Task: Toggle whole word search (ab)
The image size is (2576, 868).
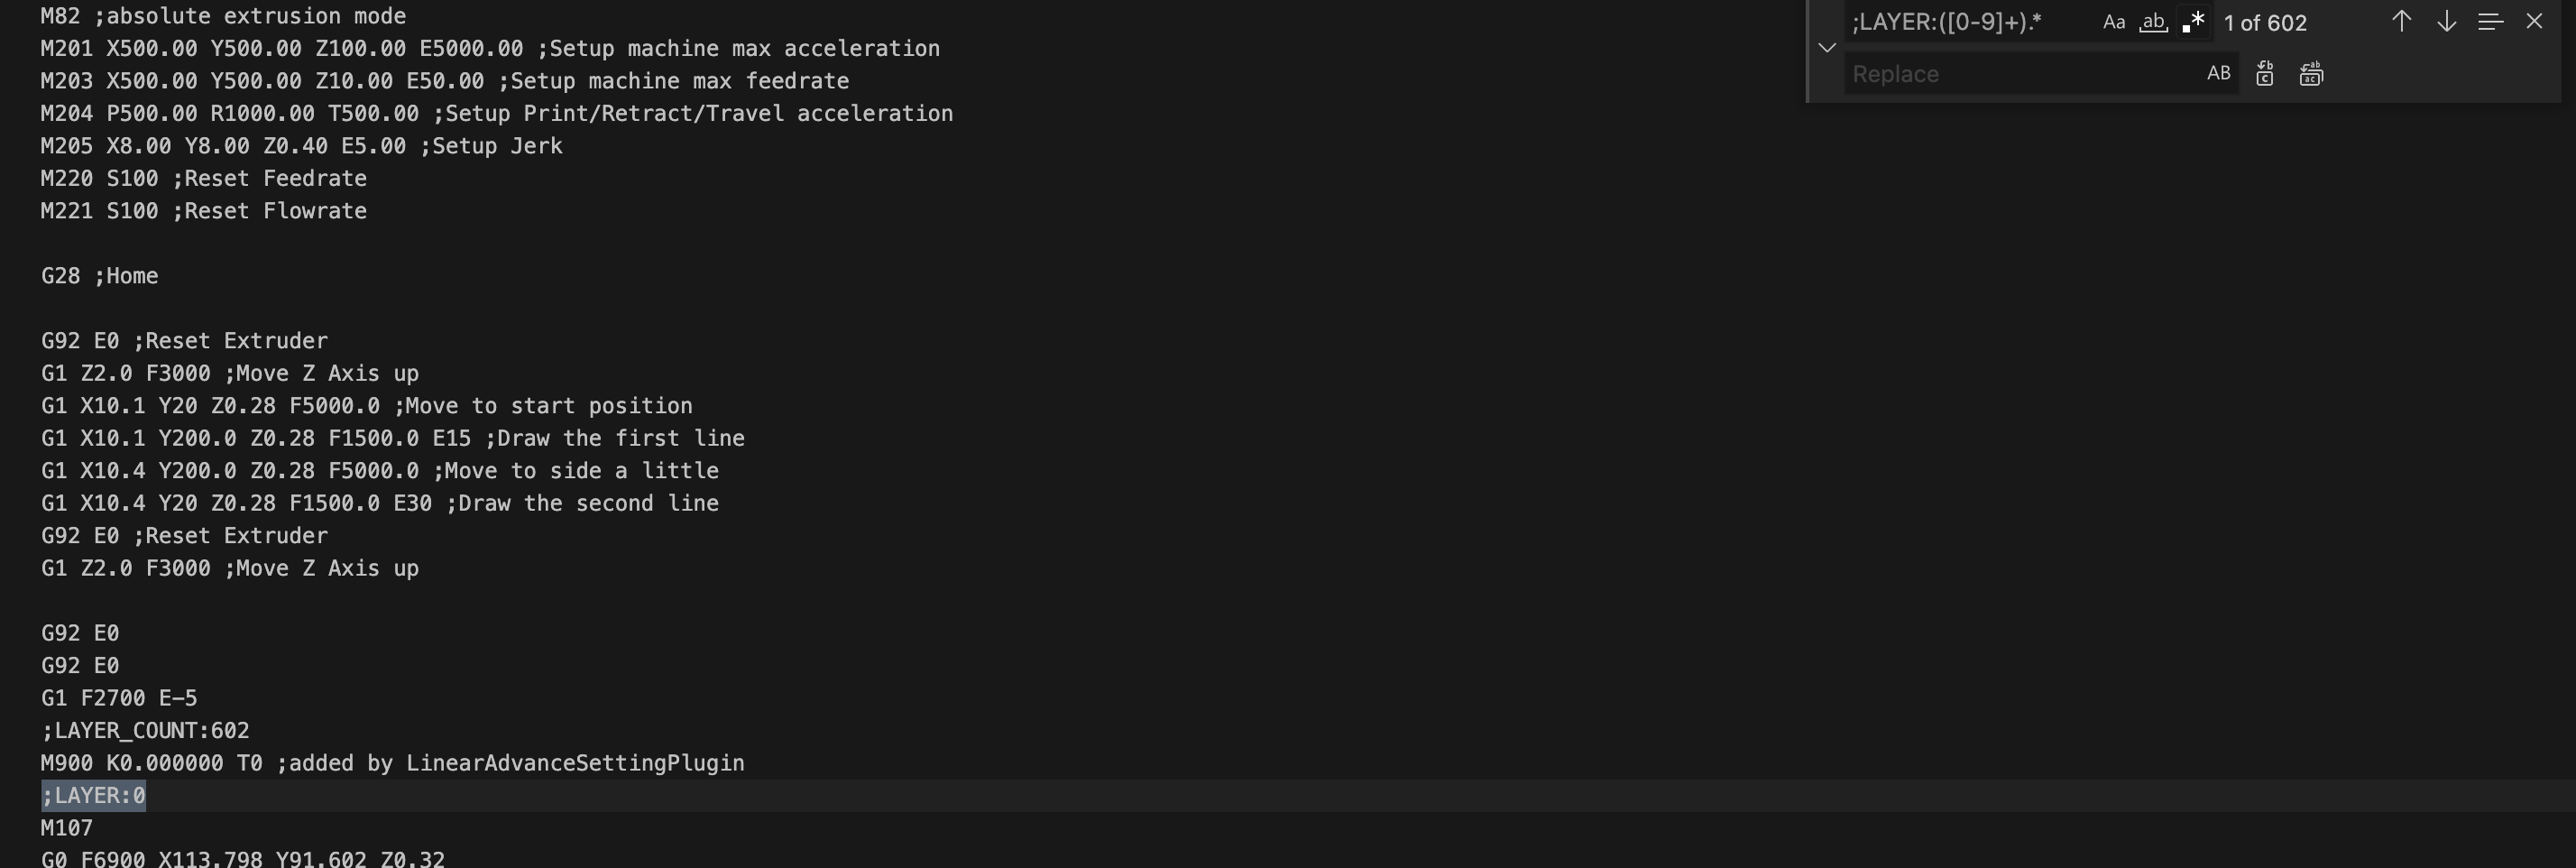Action: tap(2153, 21)
